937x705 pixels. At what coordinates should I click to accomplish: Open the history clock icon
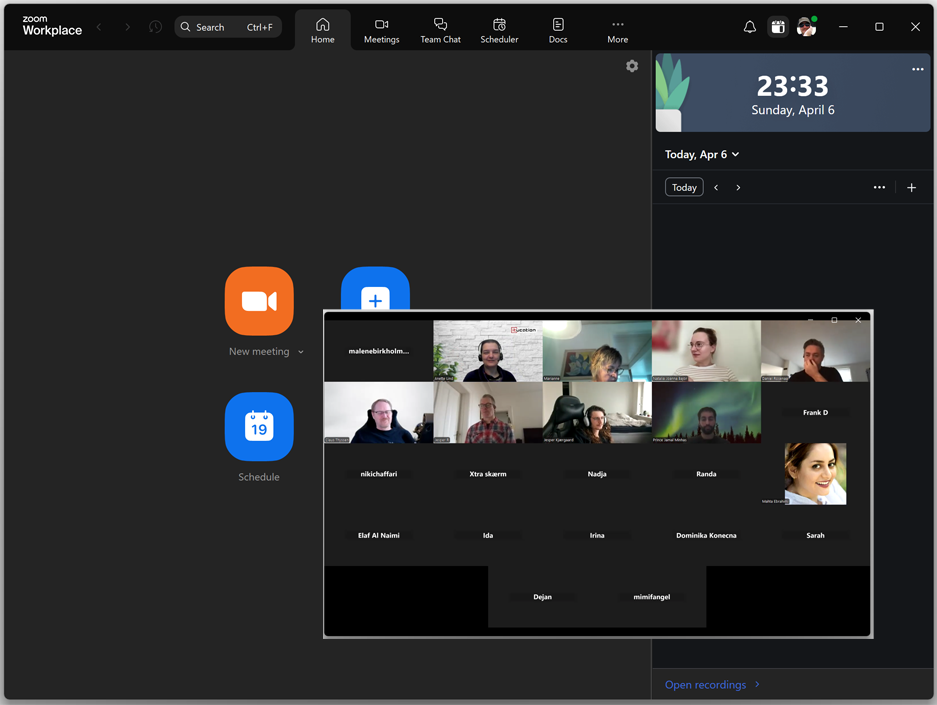coord(155,27)
